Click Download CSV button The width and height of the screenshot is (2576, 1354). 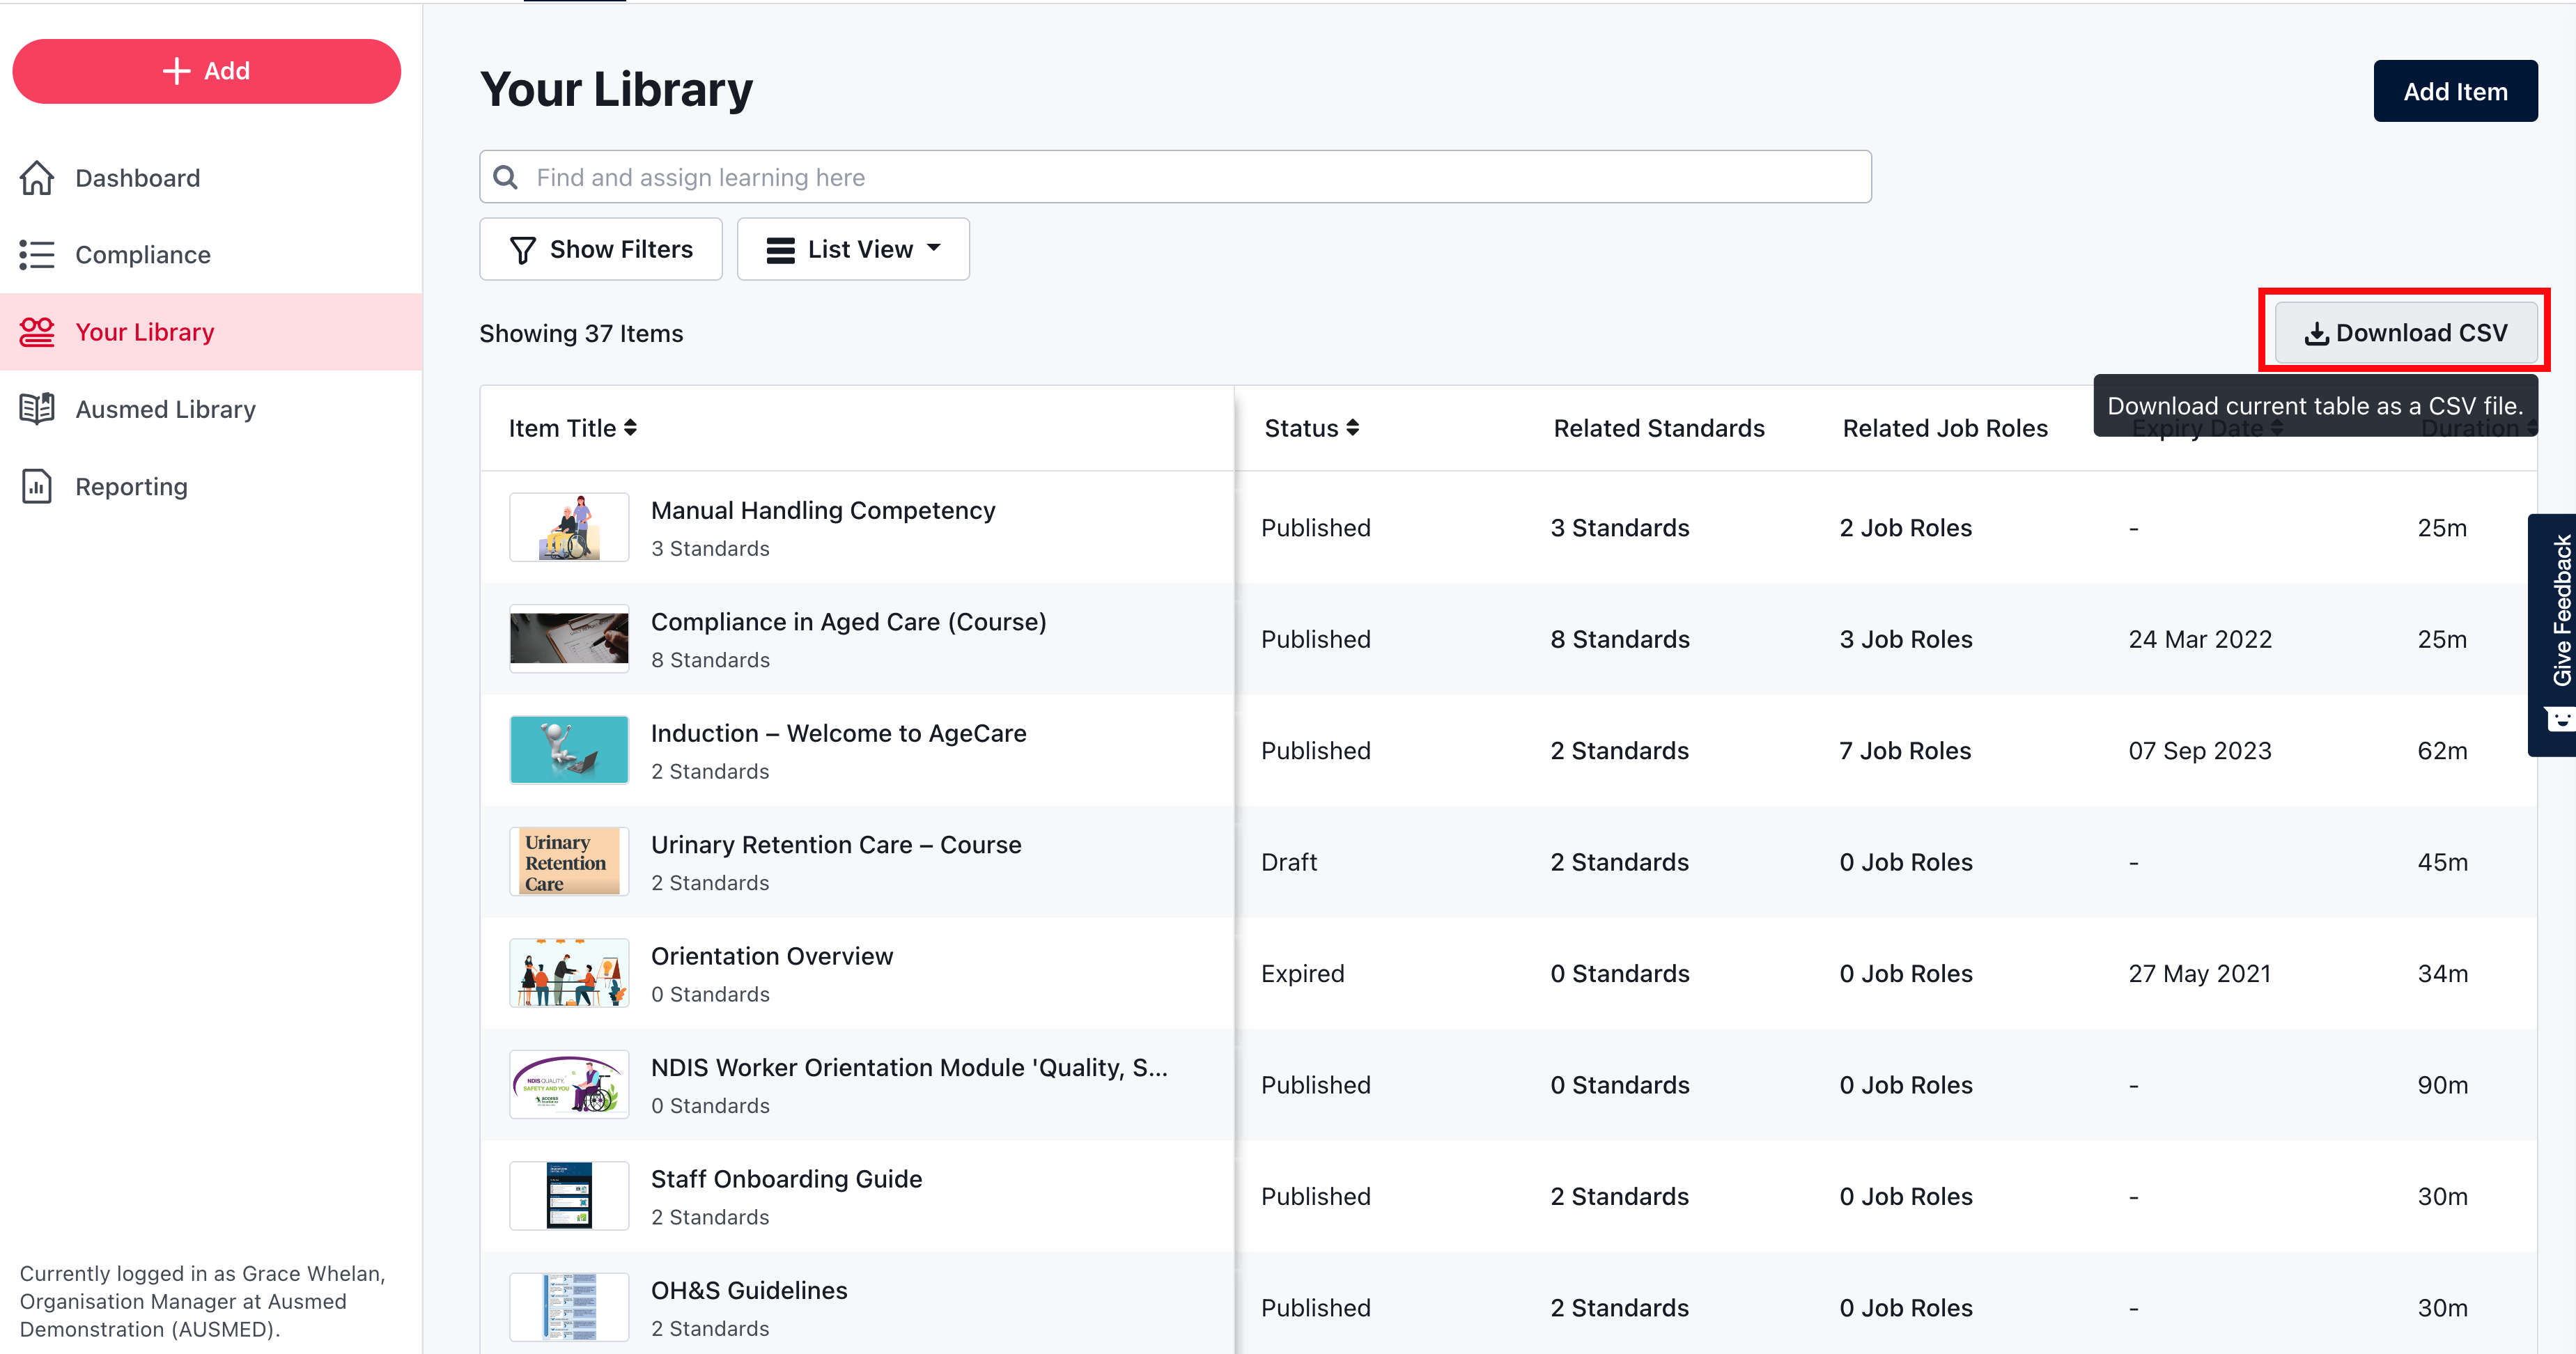tap(2405, 333)
